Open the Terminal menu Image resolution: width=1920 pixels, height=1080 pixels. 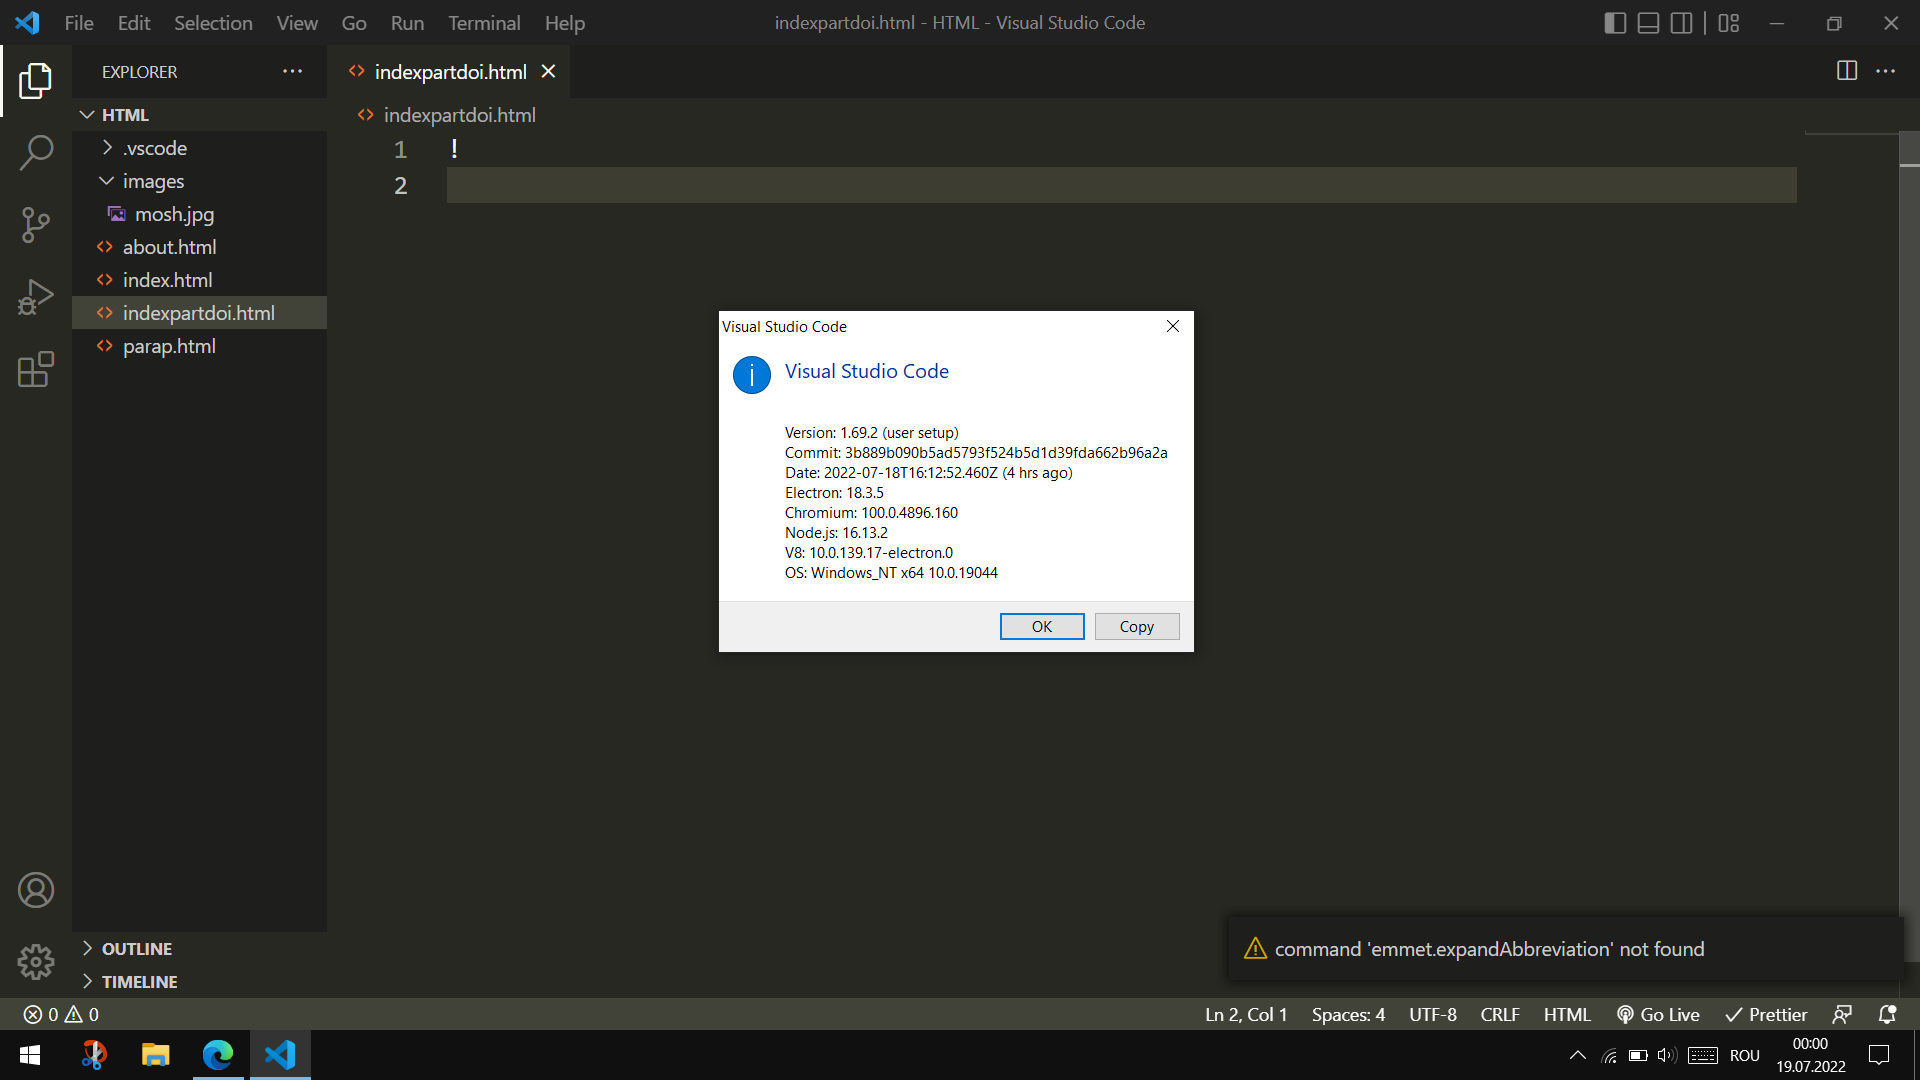(x=483, y=22)
